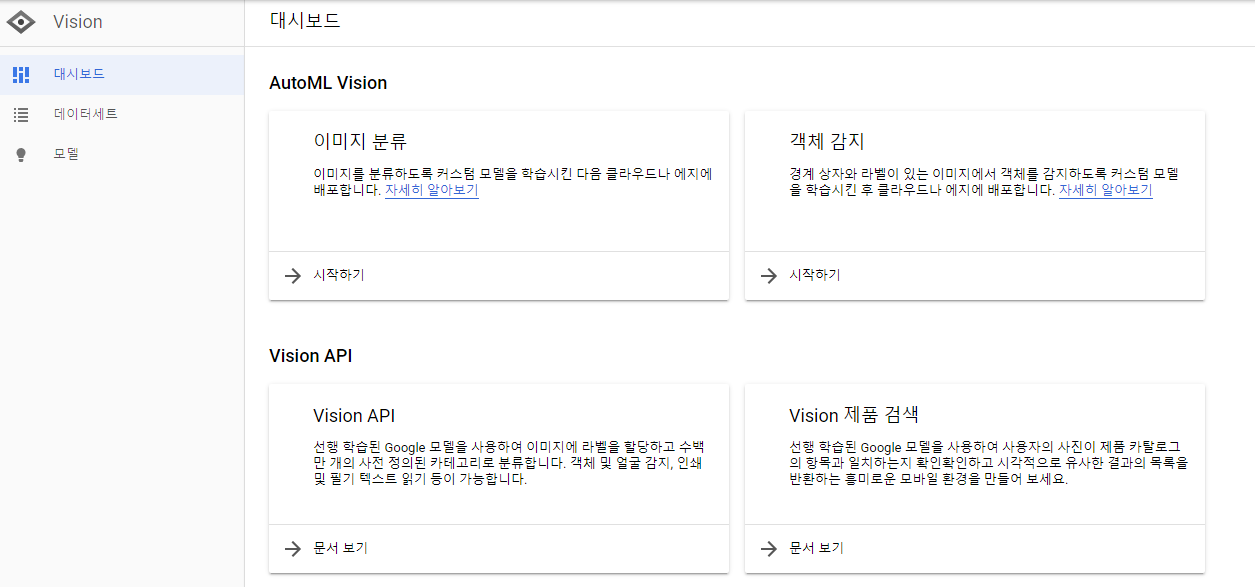Start 이미지 분류 with 시작하기
Image resolution: width=1255 pixels, height=587 pixels.
click(339, 275)
